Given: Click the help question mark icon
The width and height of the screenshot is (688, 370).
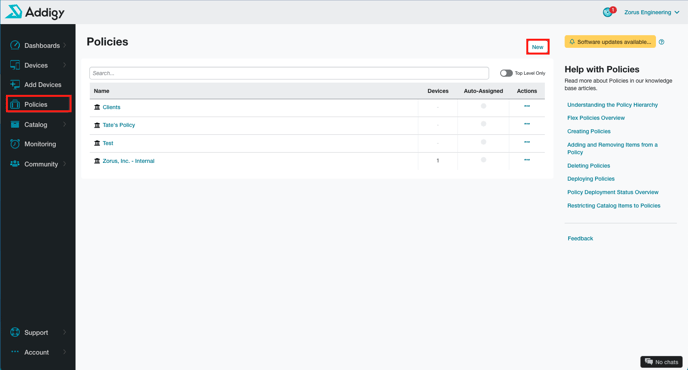Looking at the screenshot, I should 661,42.
